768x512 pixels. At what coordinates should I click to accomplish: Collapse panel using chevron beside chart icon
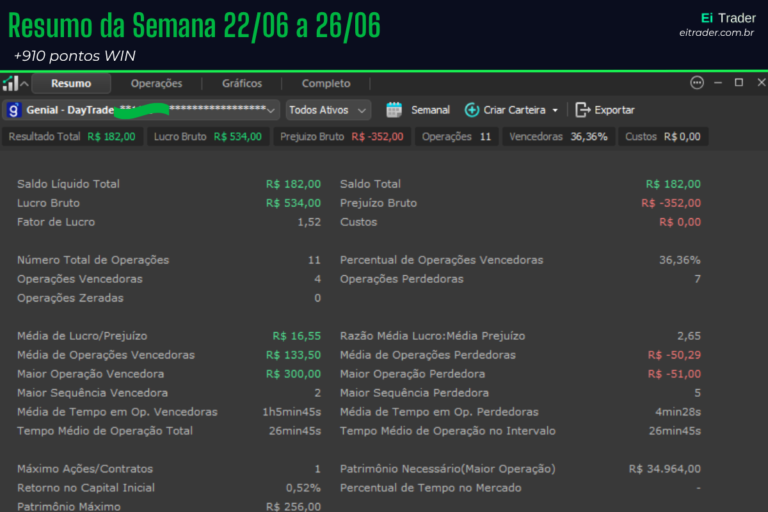pyautogui.click(x=24, y=84)
